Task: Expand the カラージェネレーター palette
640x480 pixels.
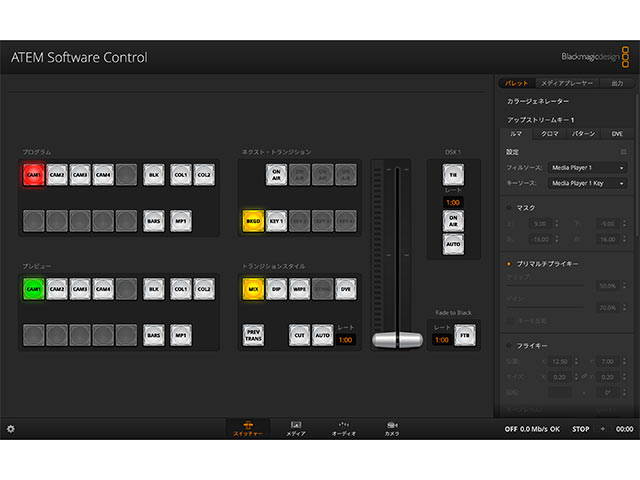Action: [538, 101]
